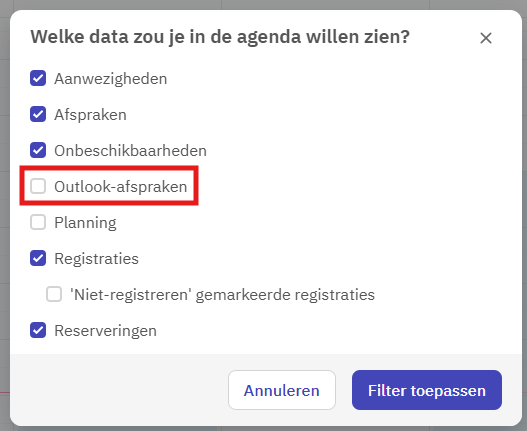Viewport: 527px width, 431px height.
Task: Enable 'Niet-registreren' gemarkeerde registraties checkbox
Action: click(54, 294)
